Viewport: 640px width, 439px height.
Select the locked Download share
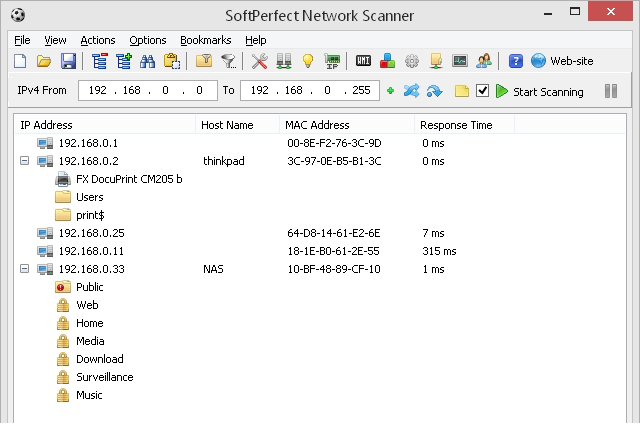[x=89, y=359]
